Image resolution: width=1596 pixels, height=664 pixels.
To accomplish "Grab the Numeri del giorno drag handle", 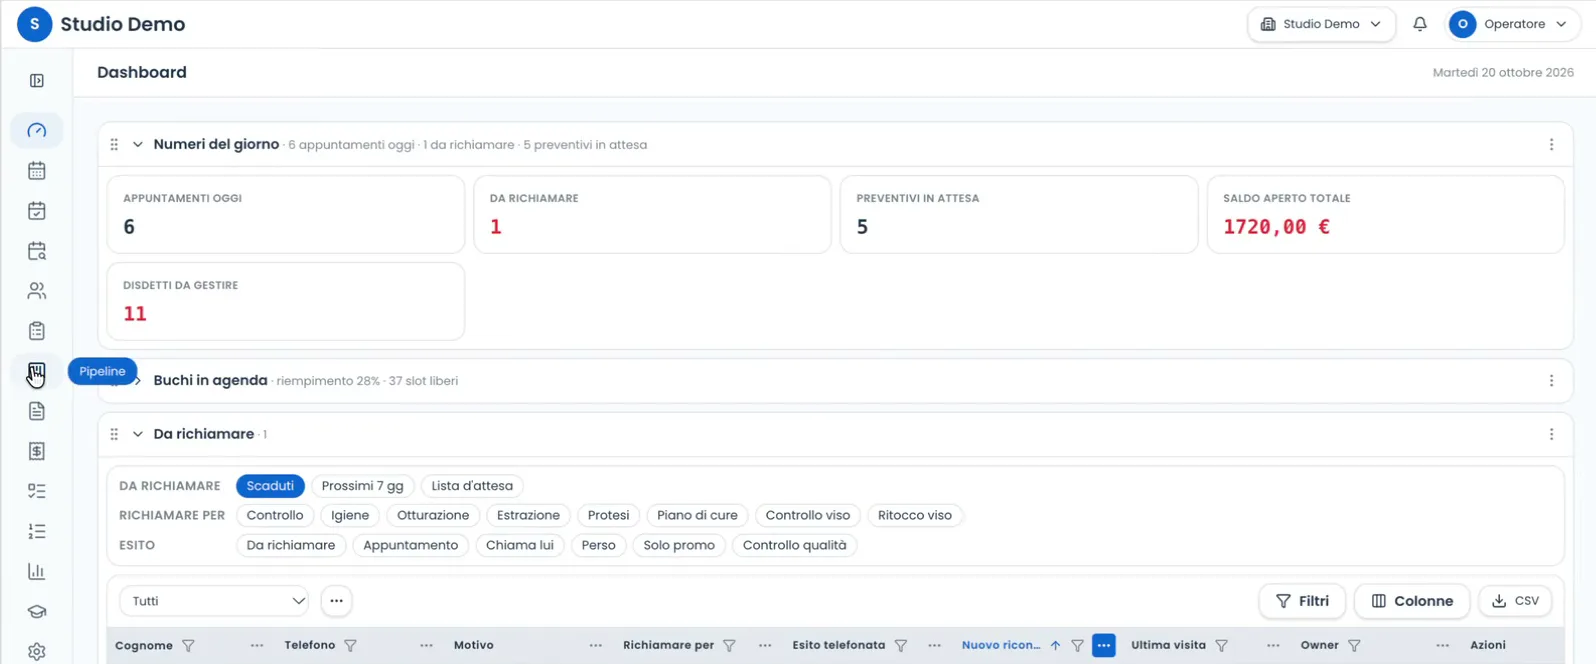I will click(x=114, y=145).
